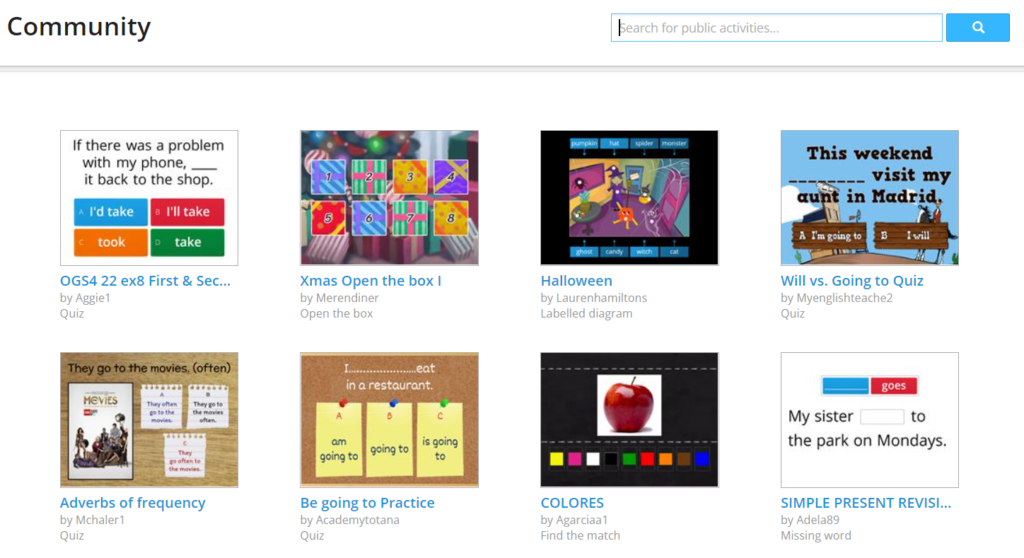Viewport: 1024px width, 558px height.
Task: Open the COLORES apple thumbnail
Action: (x=629, y=419)
